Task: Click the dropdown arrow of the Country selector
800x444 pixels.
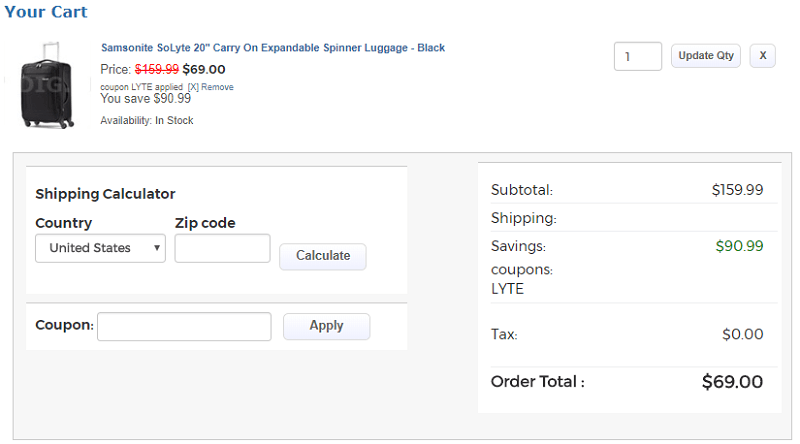Action: pyautogui.click(x=157, y=248)
